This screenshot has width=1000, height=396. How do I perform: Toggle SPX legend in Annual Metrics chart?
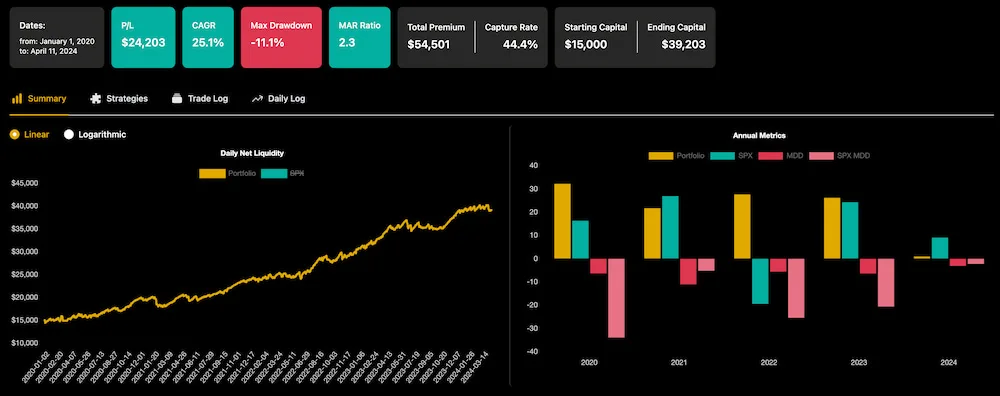[731, 156]
